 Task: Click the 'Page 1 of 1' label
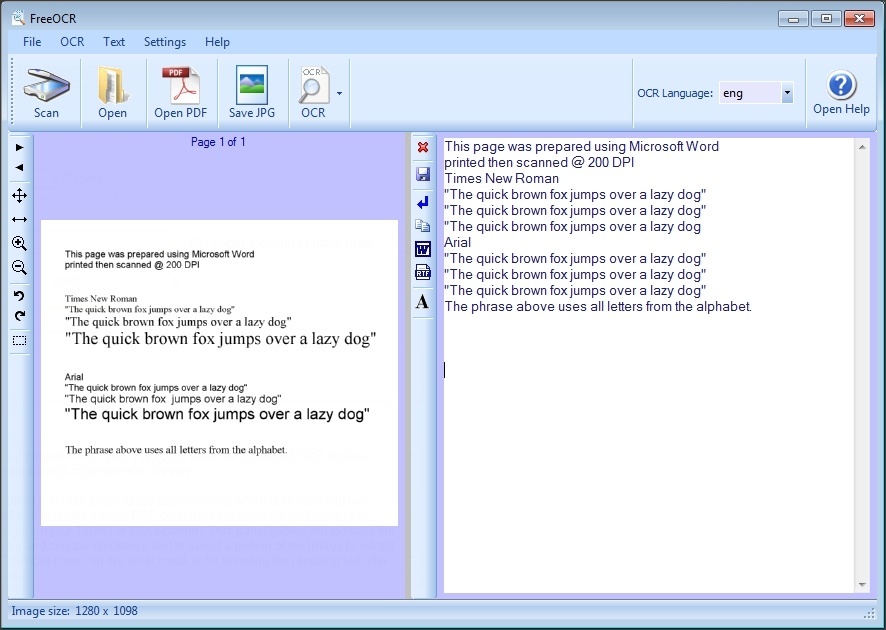coord(218,142)
